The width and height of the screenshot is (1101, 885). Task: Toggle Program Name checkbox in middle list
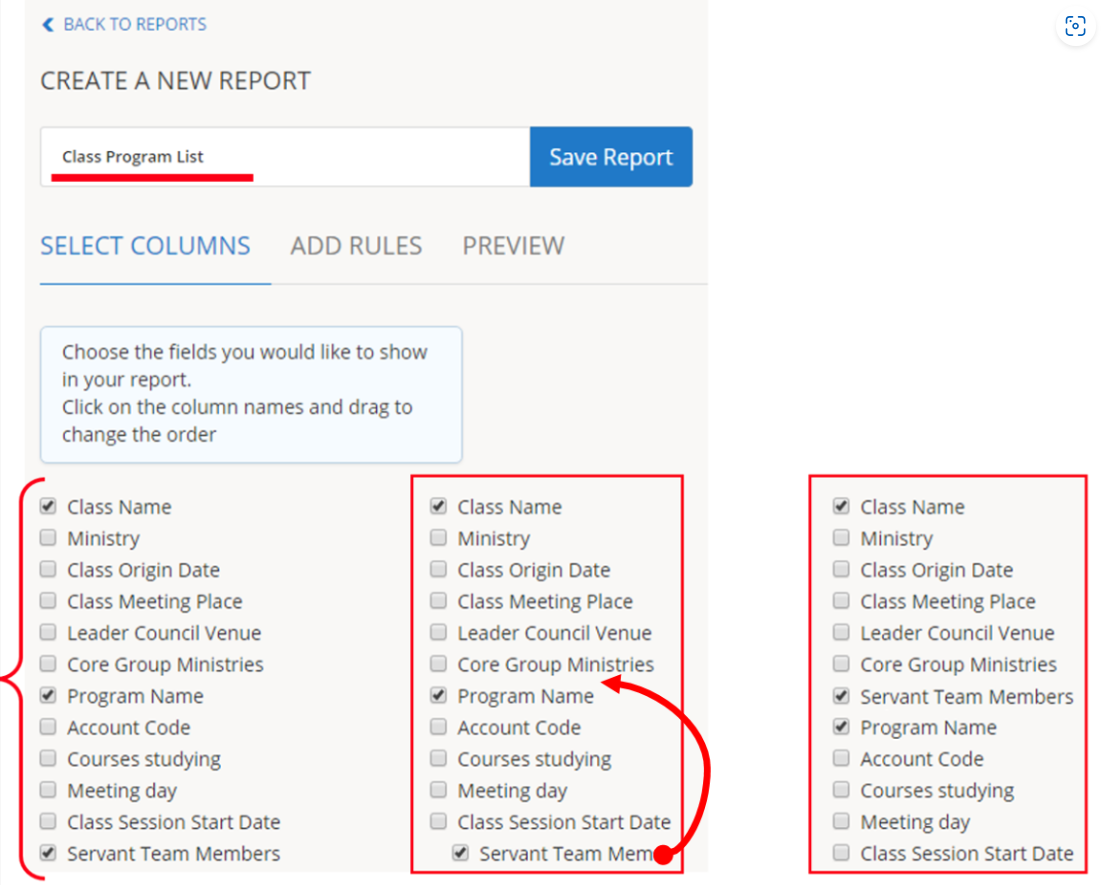438,696
